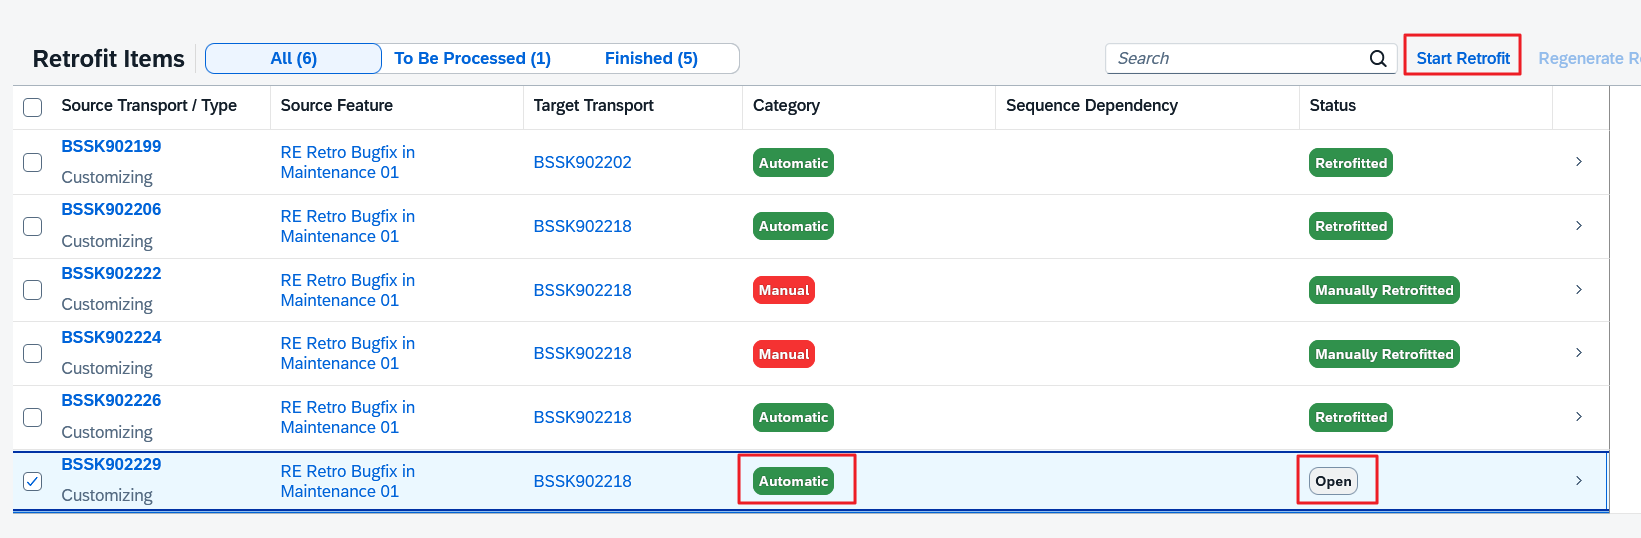Screen dimensions: 1641x538
Task: Open target transport BSSK902202 link
Action: coord(582,162)
